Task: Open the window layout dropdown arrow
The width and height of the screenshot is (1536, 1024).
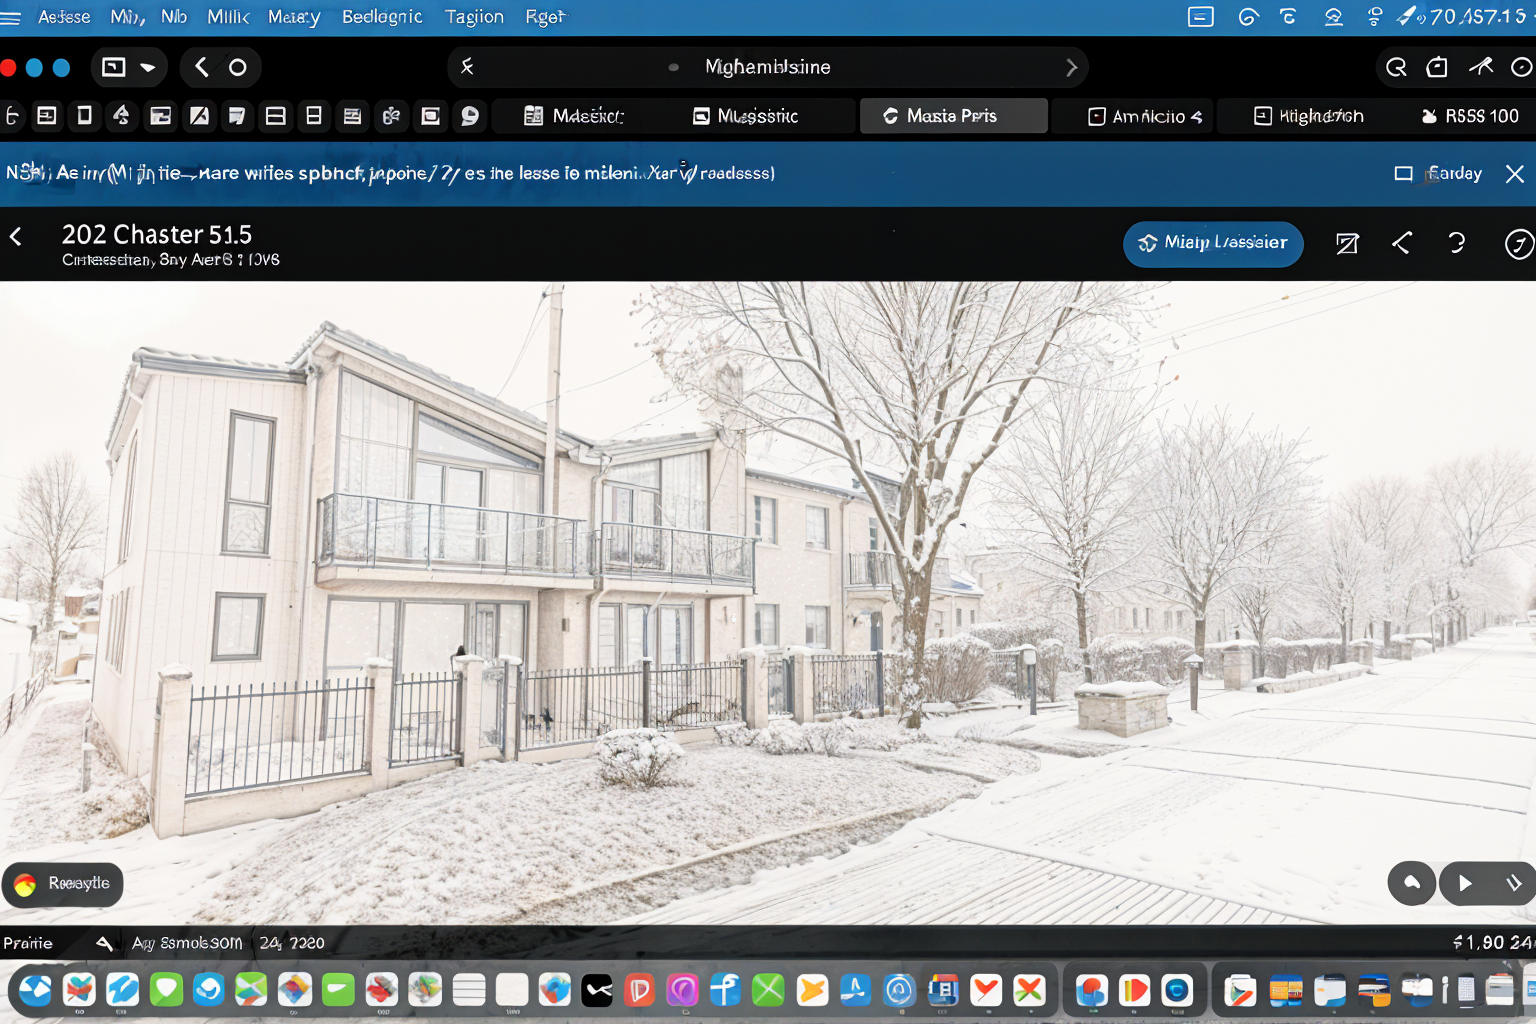Action: pos(148,67)
